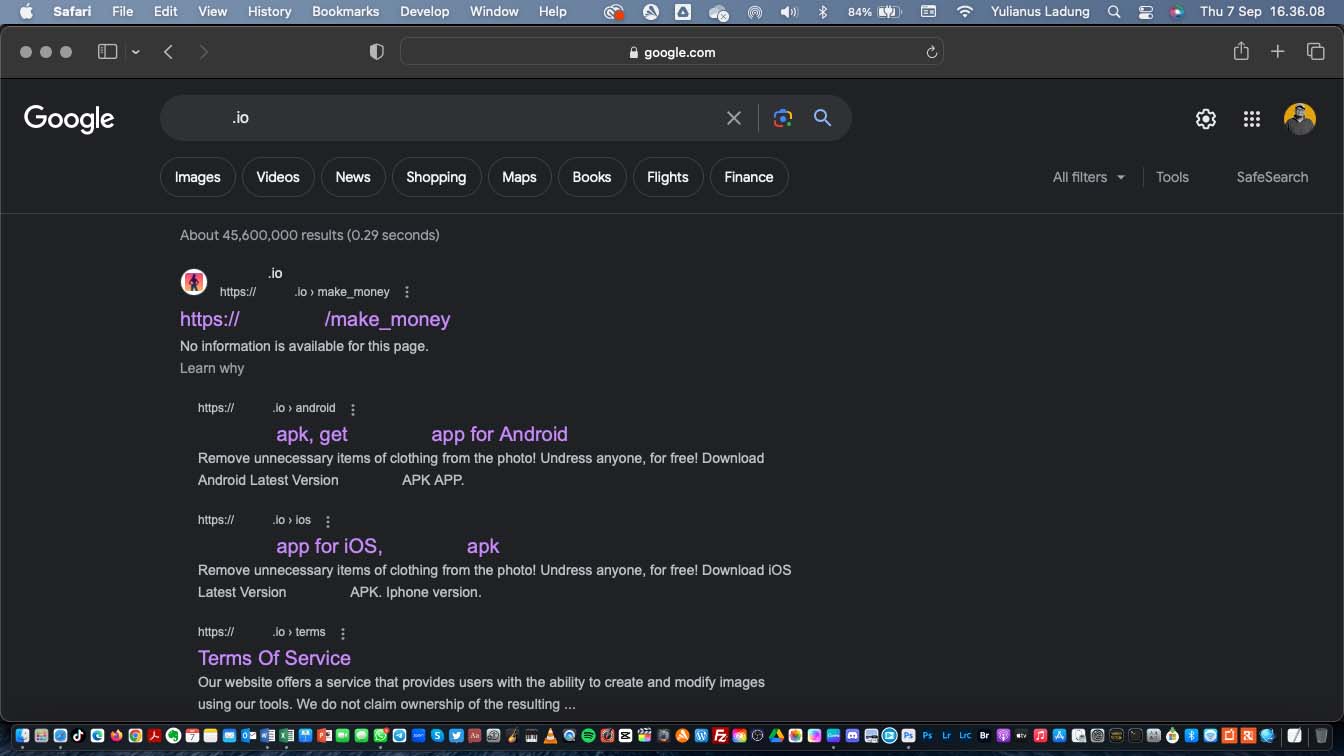Expand the All filters dropdown
The image size is (1344, 756).
[1088, 177]
